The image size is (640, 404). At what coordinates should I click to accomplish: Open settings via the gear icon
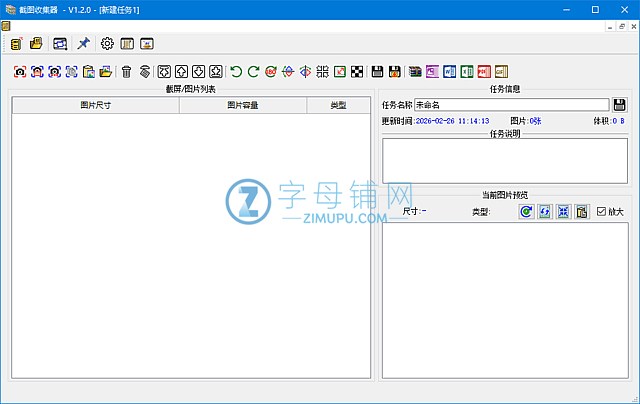107,44
